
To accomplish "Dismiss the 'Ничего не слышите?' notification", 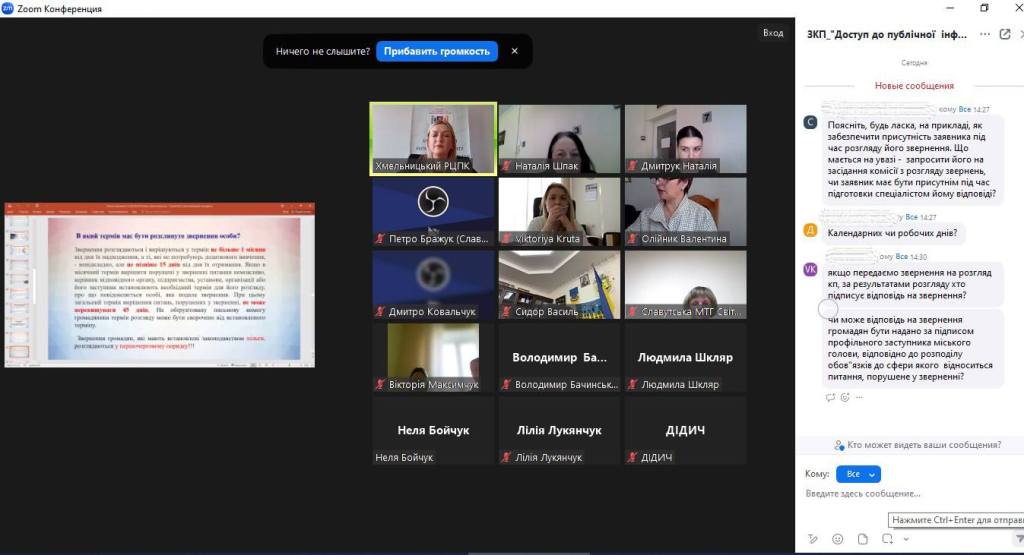I will click(515, 51).
